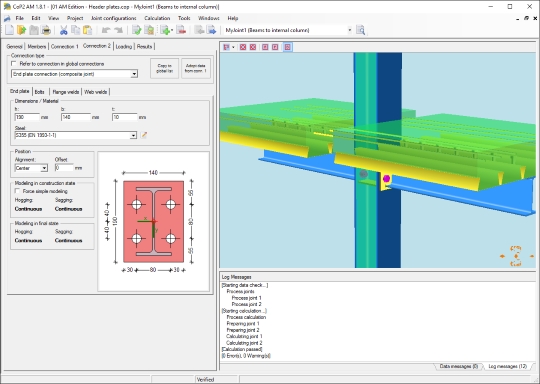Click the Print toolbar icon
Viewport: 540px width, 384px height.
pos(46,30)
